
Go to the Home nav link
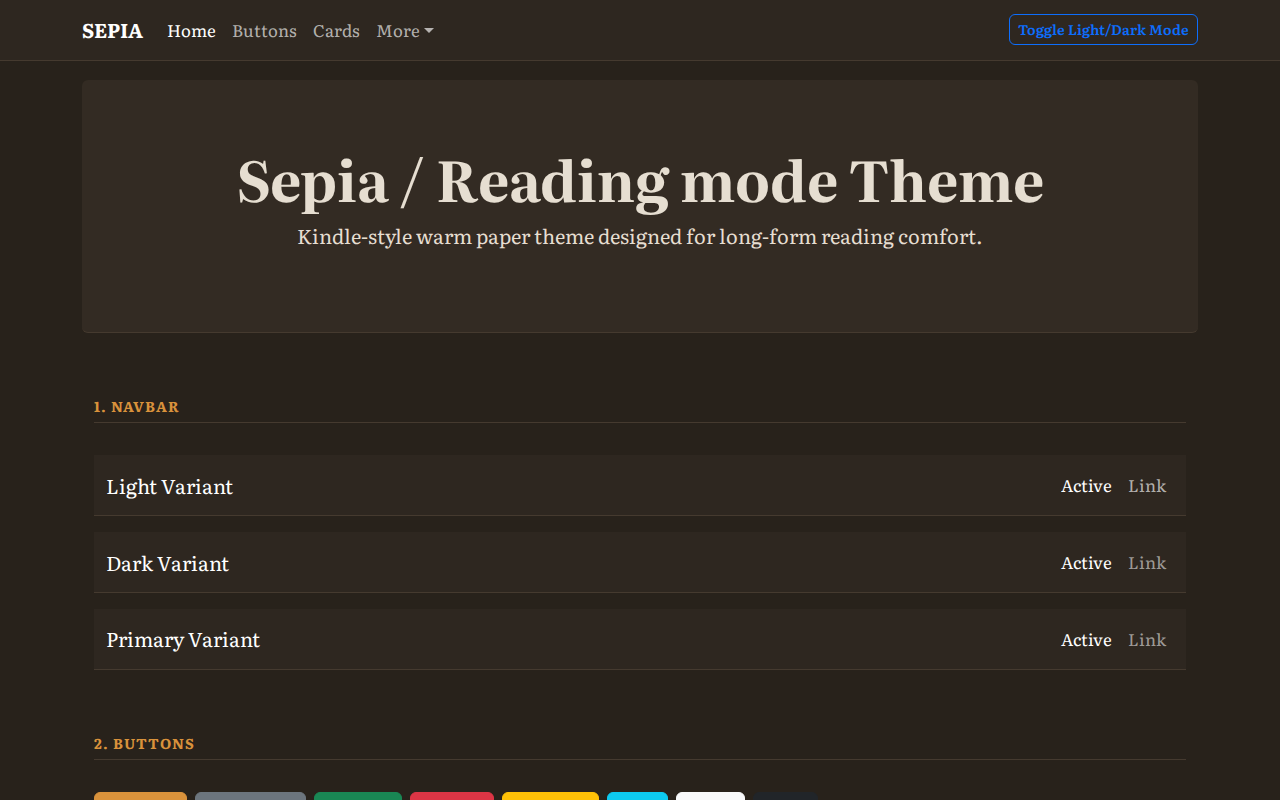coord(191,31)
